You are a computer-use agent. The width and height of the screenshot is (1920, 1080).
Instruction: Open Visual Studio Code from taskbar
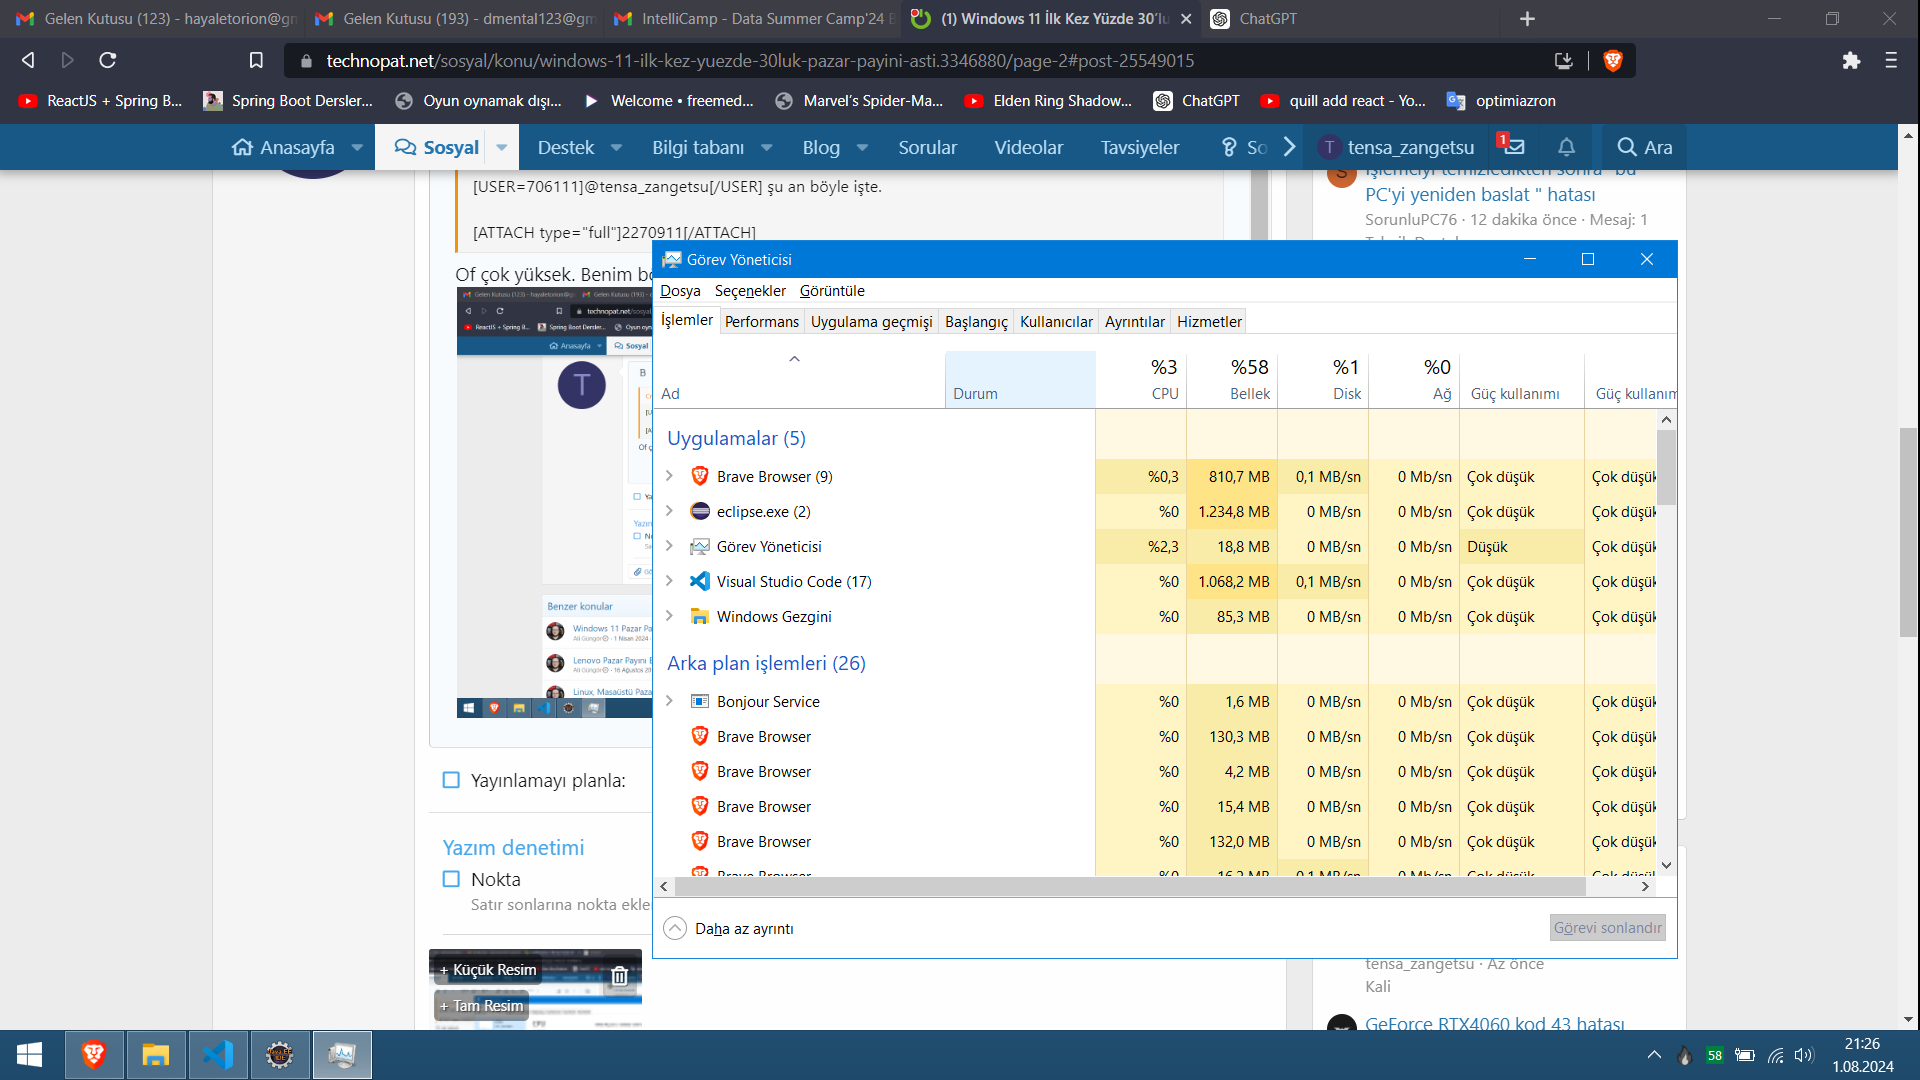tap(218, 1055)
